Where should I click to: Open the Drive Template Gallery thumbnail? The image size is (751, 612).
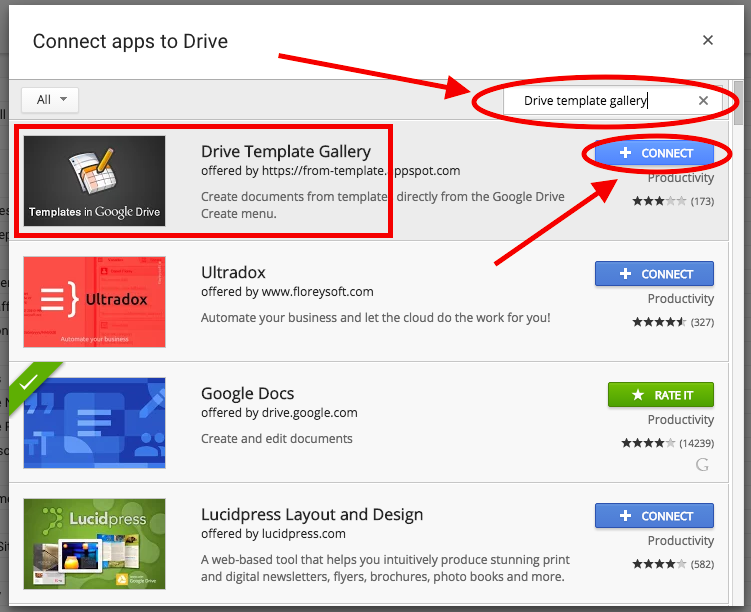[94, 181]
